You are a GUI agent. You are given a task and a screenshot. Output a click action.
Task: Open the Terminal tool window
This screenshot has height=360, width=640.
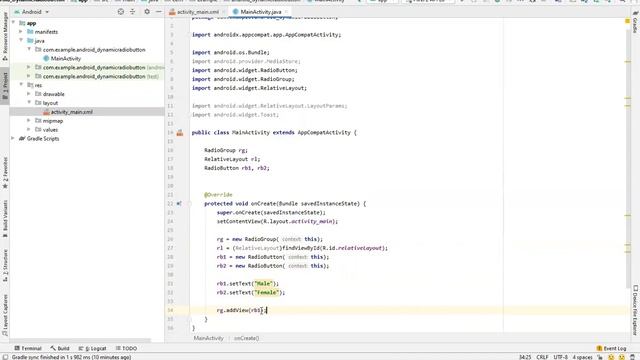(x=28, y=348)
